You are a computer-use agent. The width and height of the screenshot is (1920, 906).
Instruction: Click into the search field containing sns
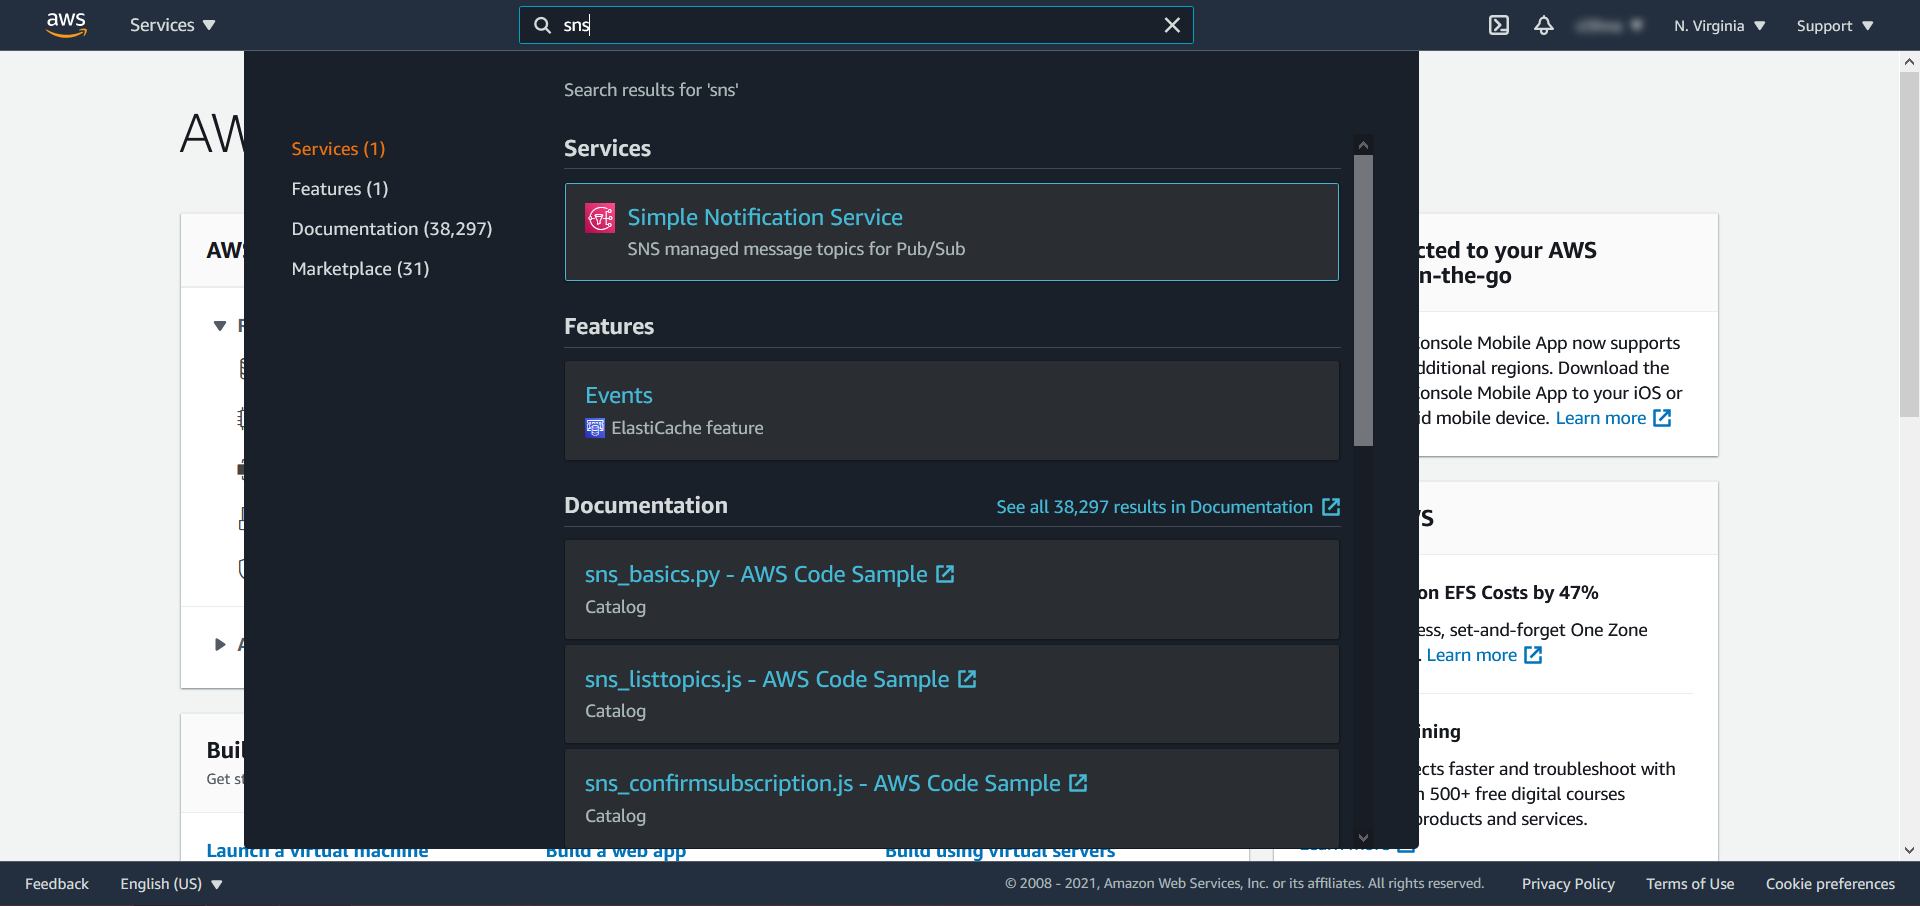[x=855, y=25]
